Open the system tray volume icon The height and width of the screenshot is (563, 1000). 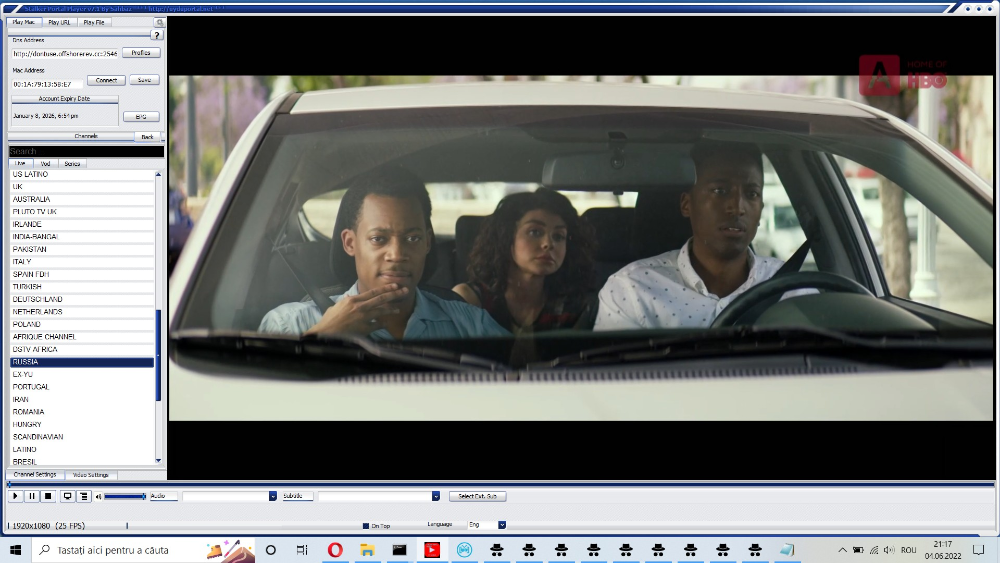(x=889, y=550)
